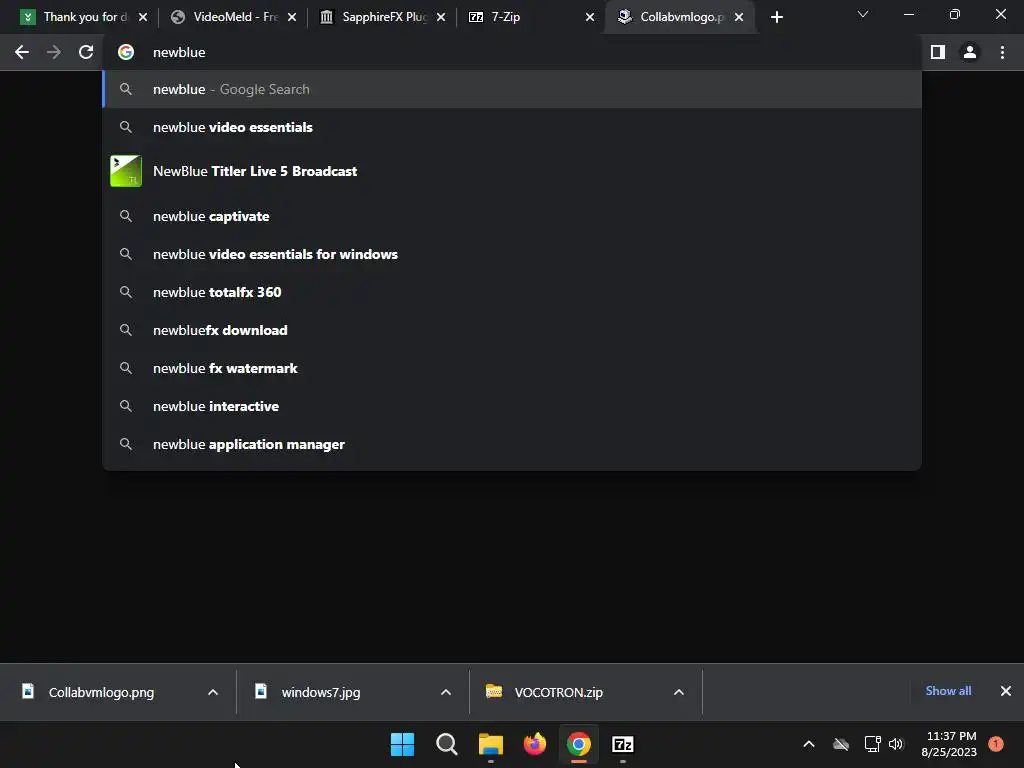This screenshot has width=1024, height=768.
Task: Expand options chevron for Collabvmlogo.png
Action: point(213,692)
